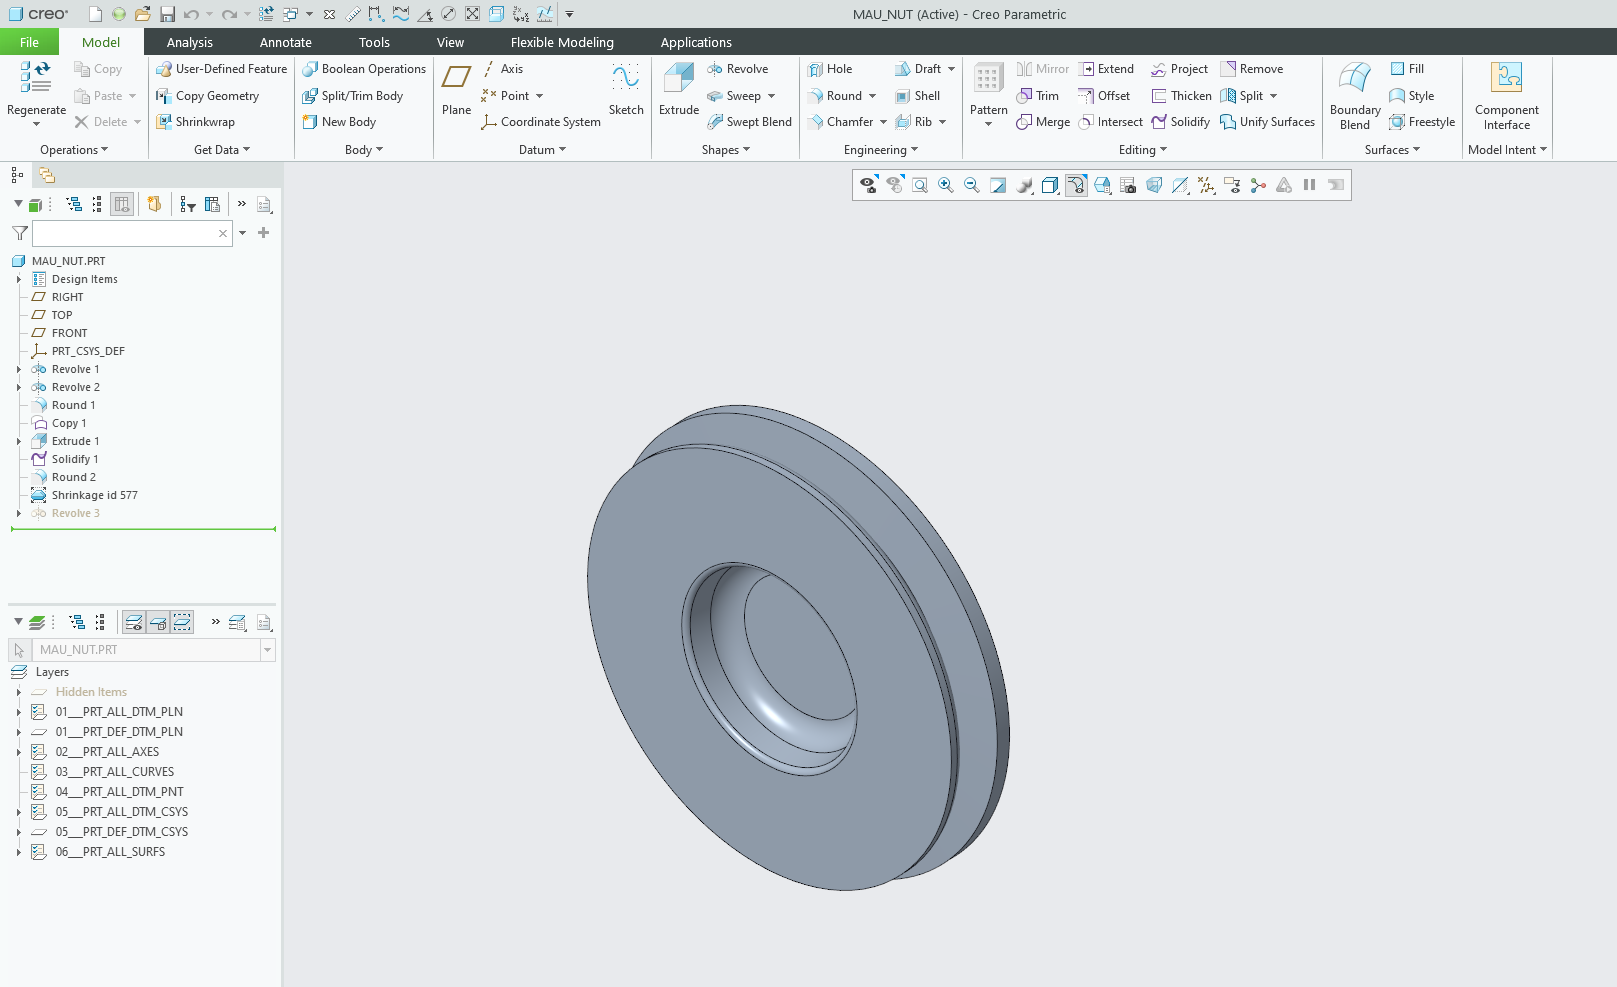Open the Round dropdown arrow

[x=873, y=96]
